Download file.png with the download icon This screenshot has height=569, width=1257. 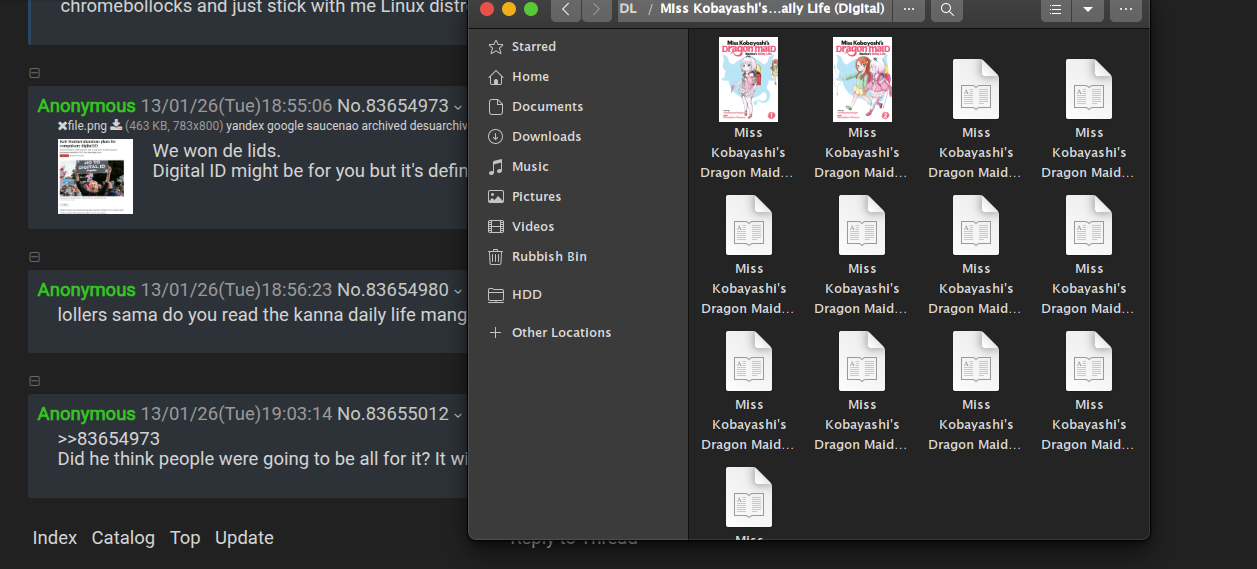(x=115, y=126)
